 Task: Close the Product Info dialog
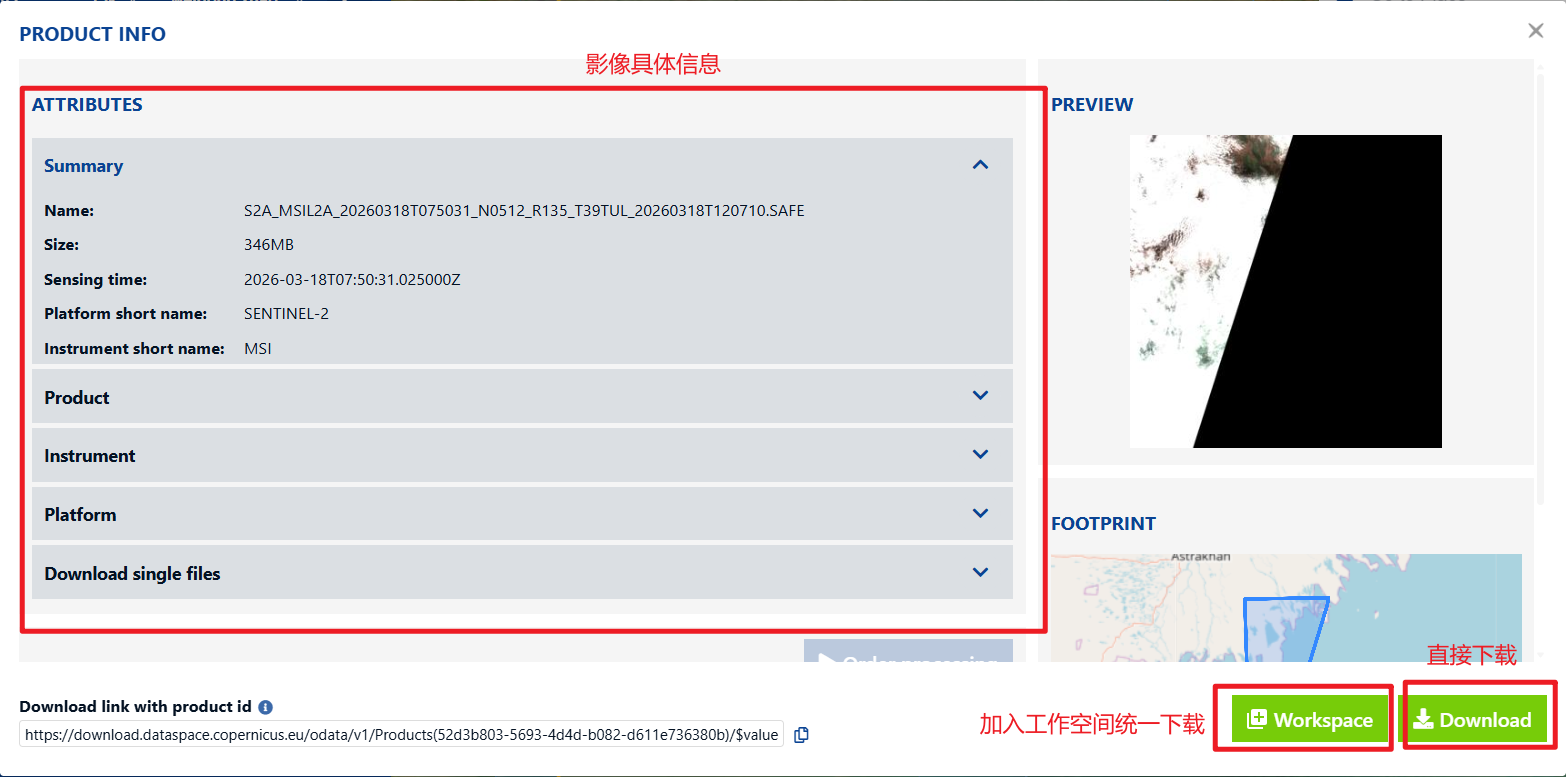(1536, 31)
